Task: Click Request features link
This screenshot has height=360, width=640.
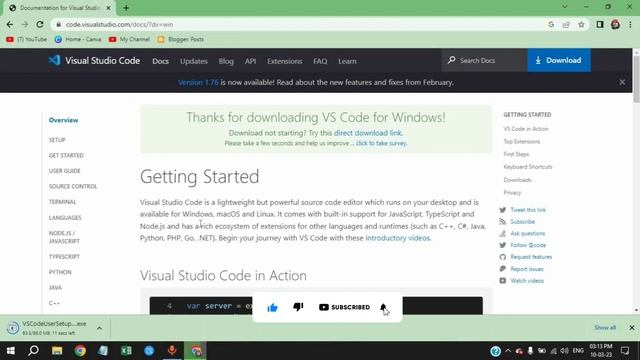Action: click(531, 257)
